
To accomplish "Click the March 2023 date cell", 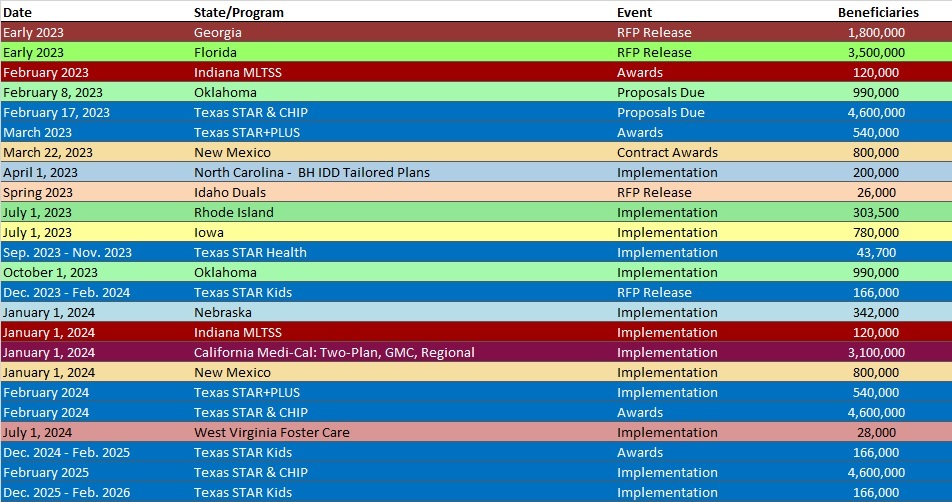I will [x=37, y=132].
